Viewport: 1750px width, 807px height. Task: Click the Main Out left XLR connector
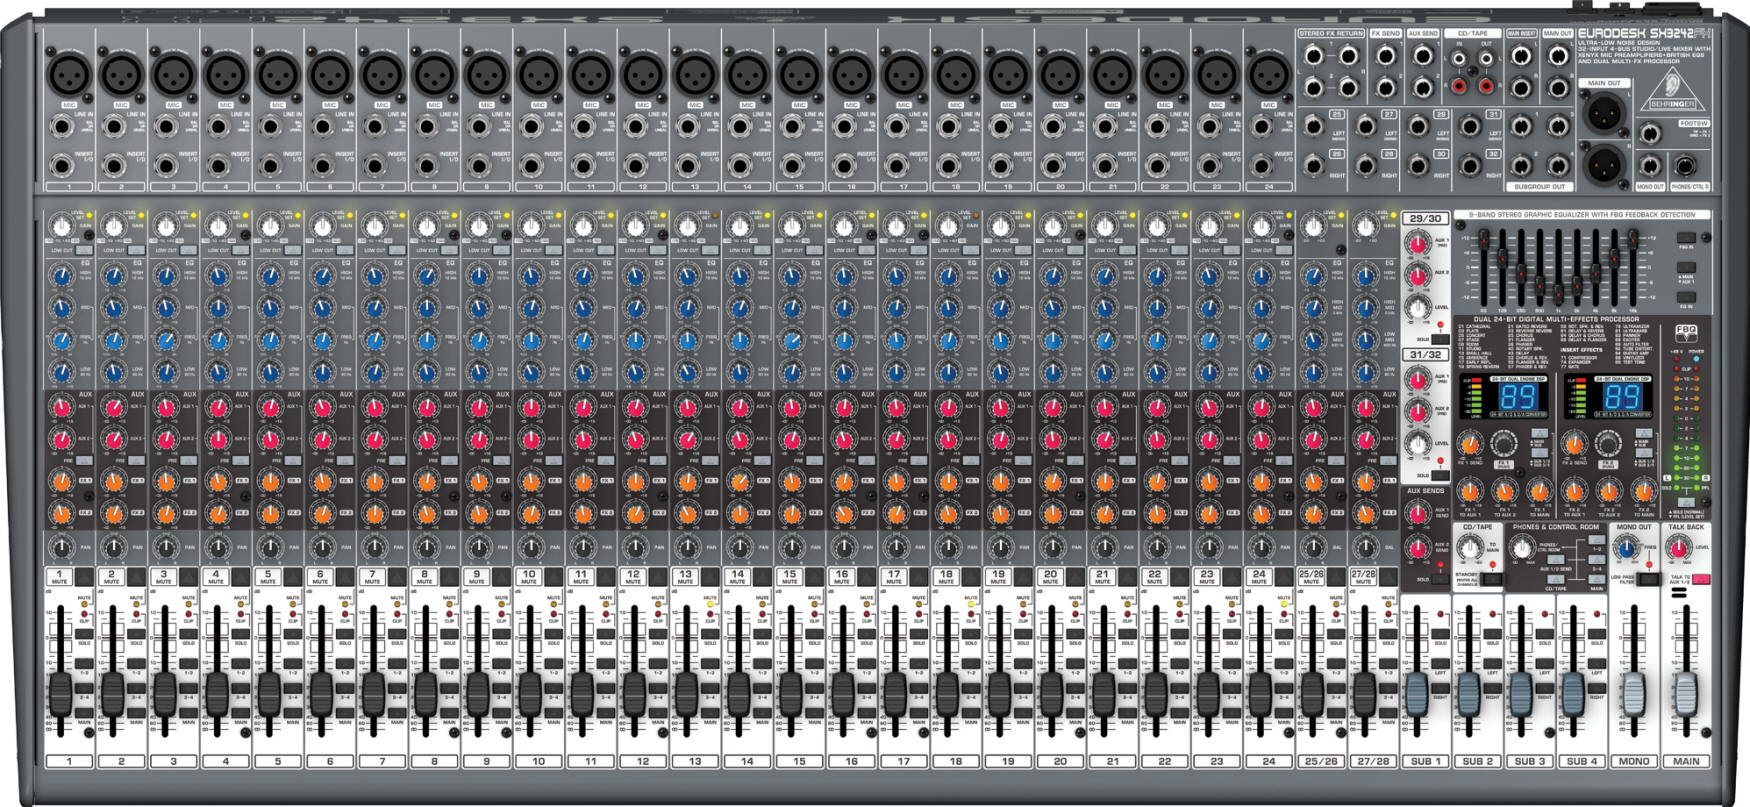1602,110
